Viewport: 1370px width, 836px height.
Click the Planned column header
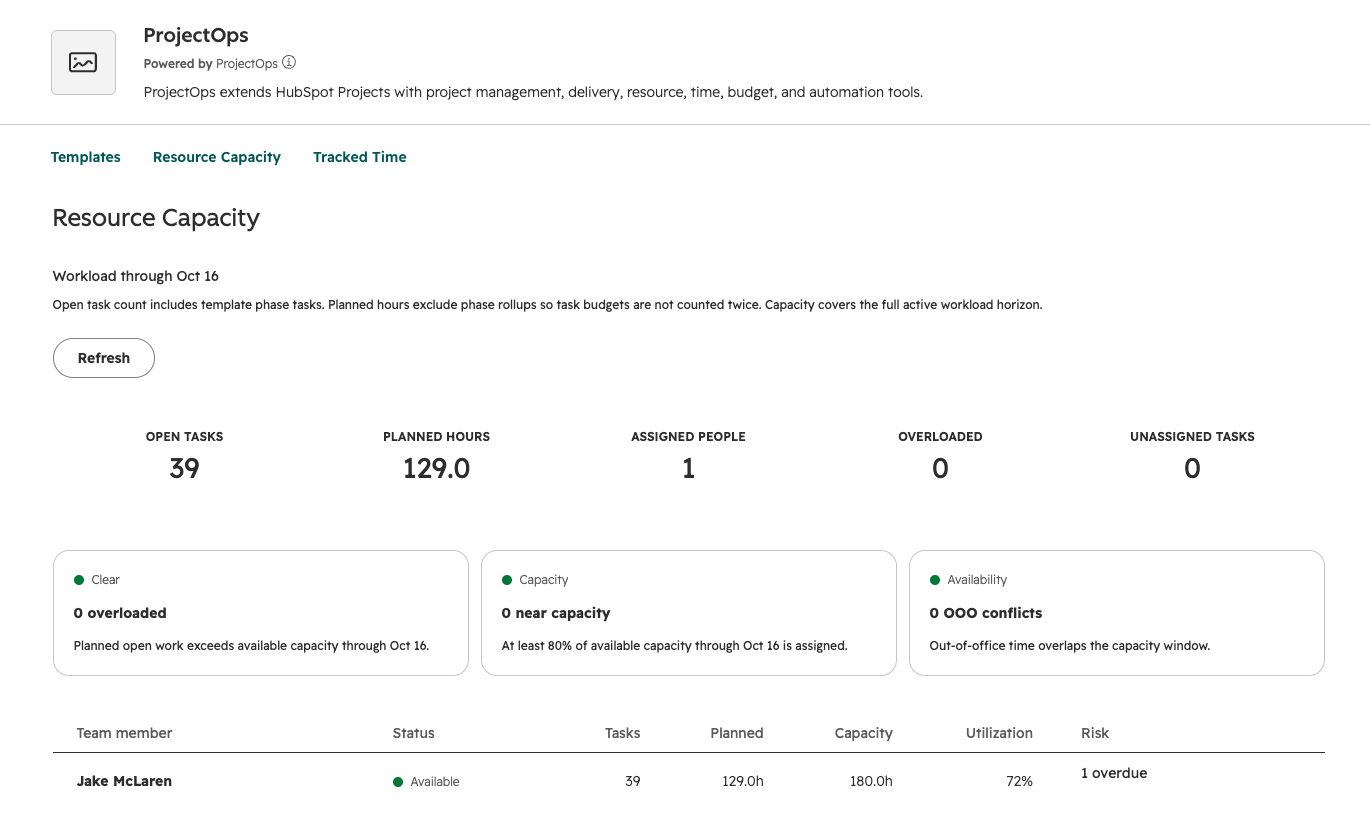click(x=737, y=733)
